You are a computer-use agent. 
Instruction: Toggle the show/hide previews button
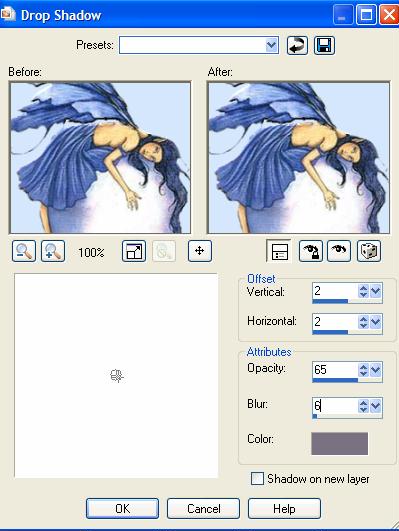(278, 251)
